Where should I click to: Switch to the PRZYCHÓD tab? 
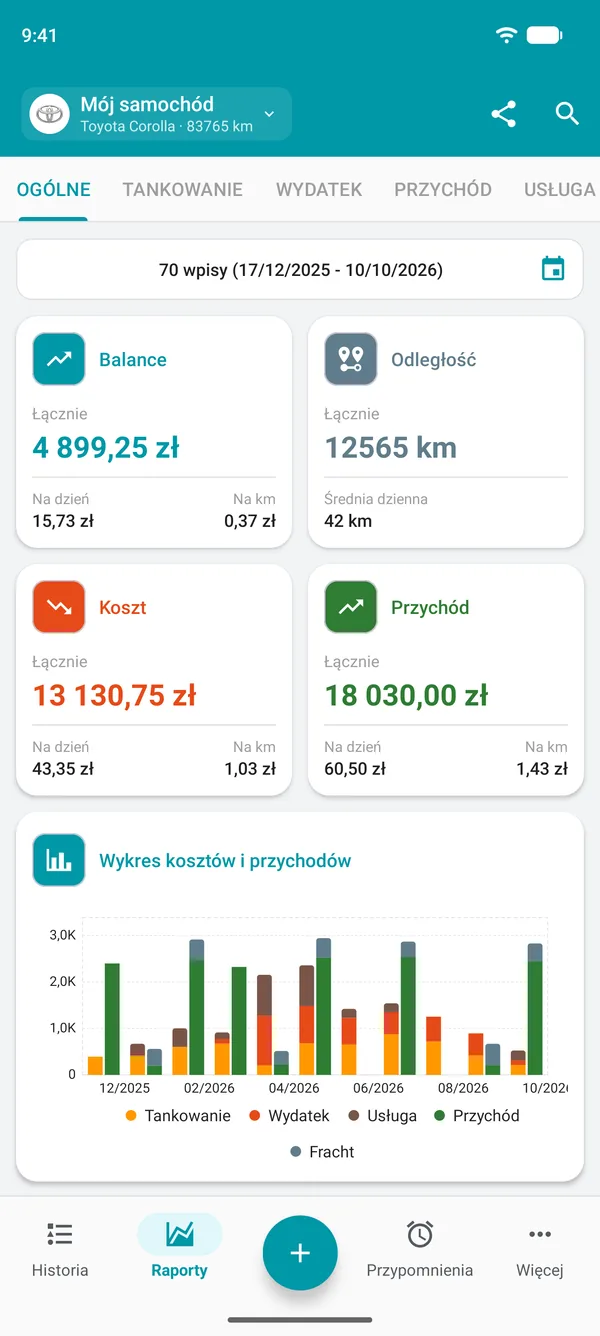(443, 189)
